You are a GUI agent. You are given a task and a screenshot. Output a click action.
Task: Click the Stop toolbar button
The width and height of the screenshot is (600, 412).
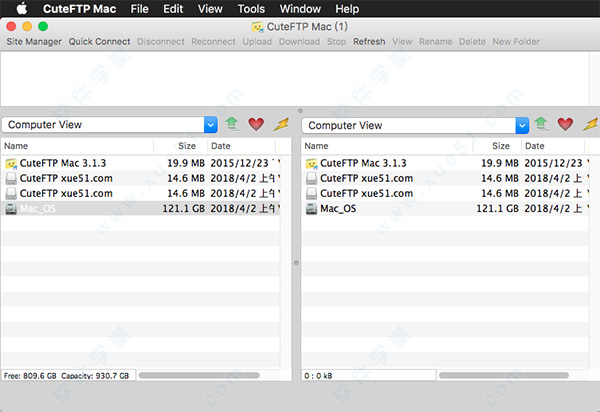tap(336, 41)
